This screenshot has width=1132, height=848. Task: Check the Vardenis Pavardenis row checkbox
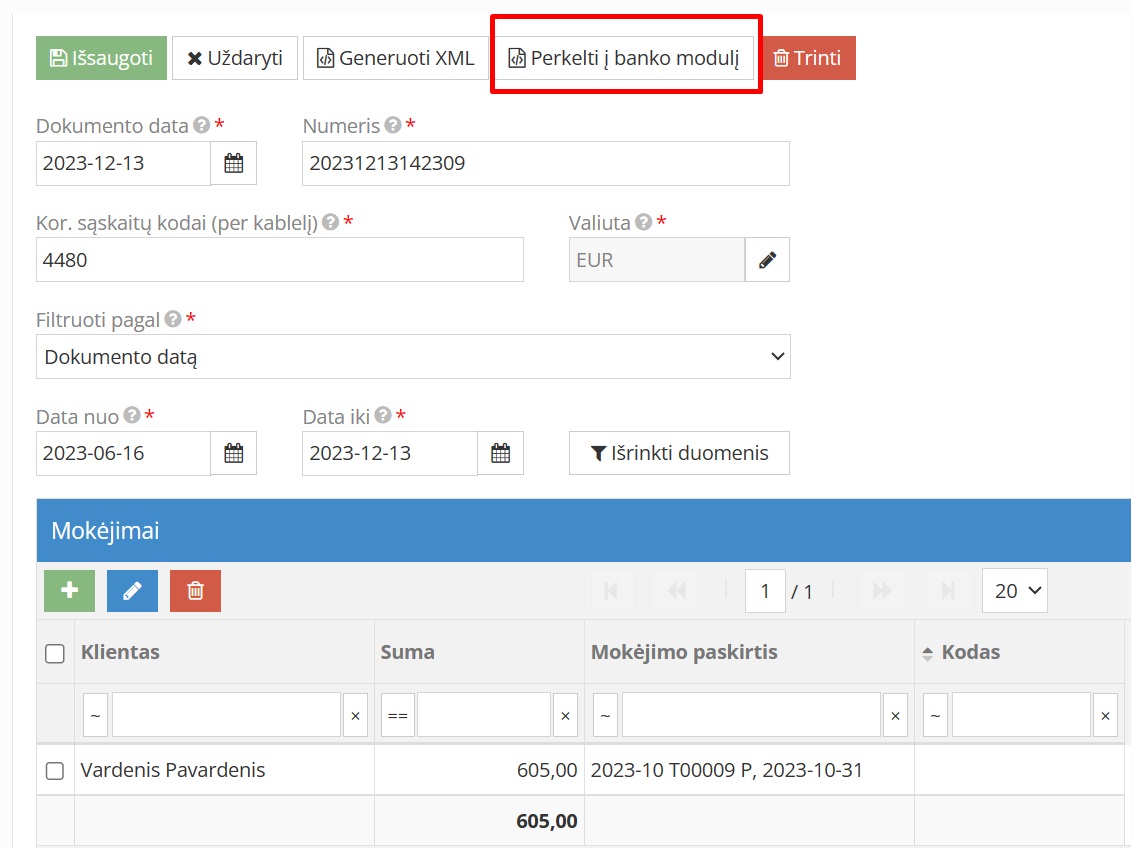pos(55,770)
